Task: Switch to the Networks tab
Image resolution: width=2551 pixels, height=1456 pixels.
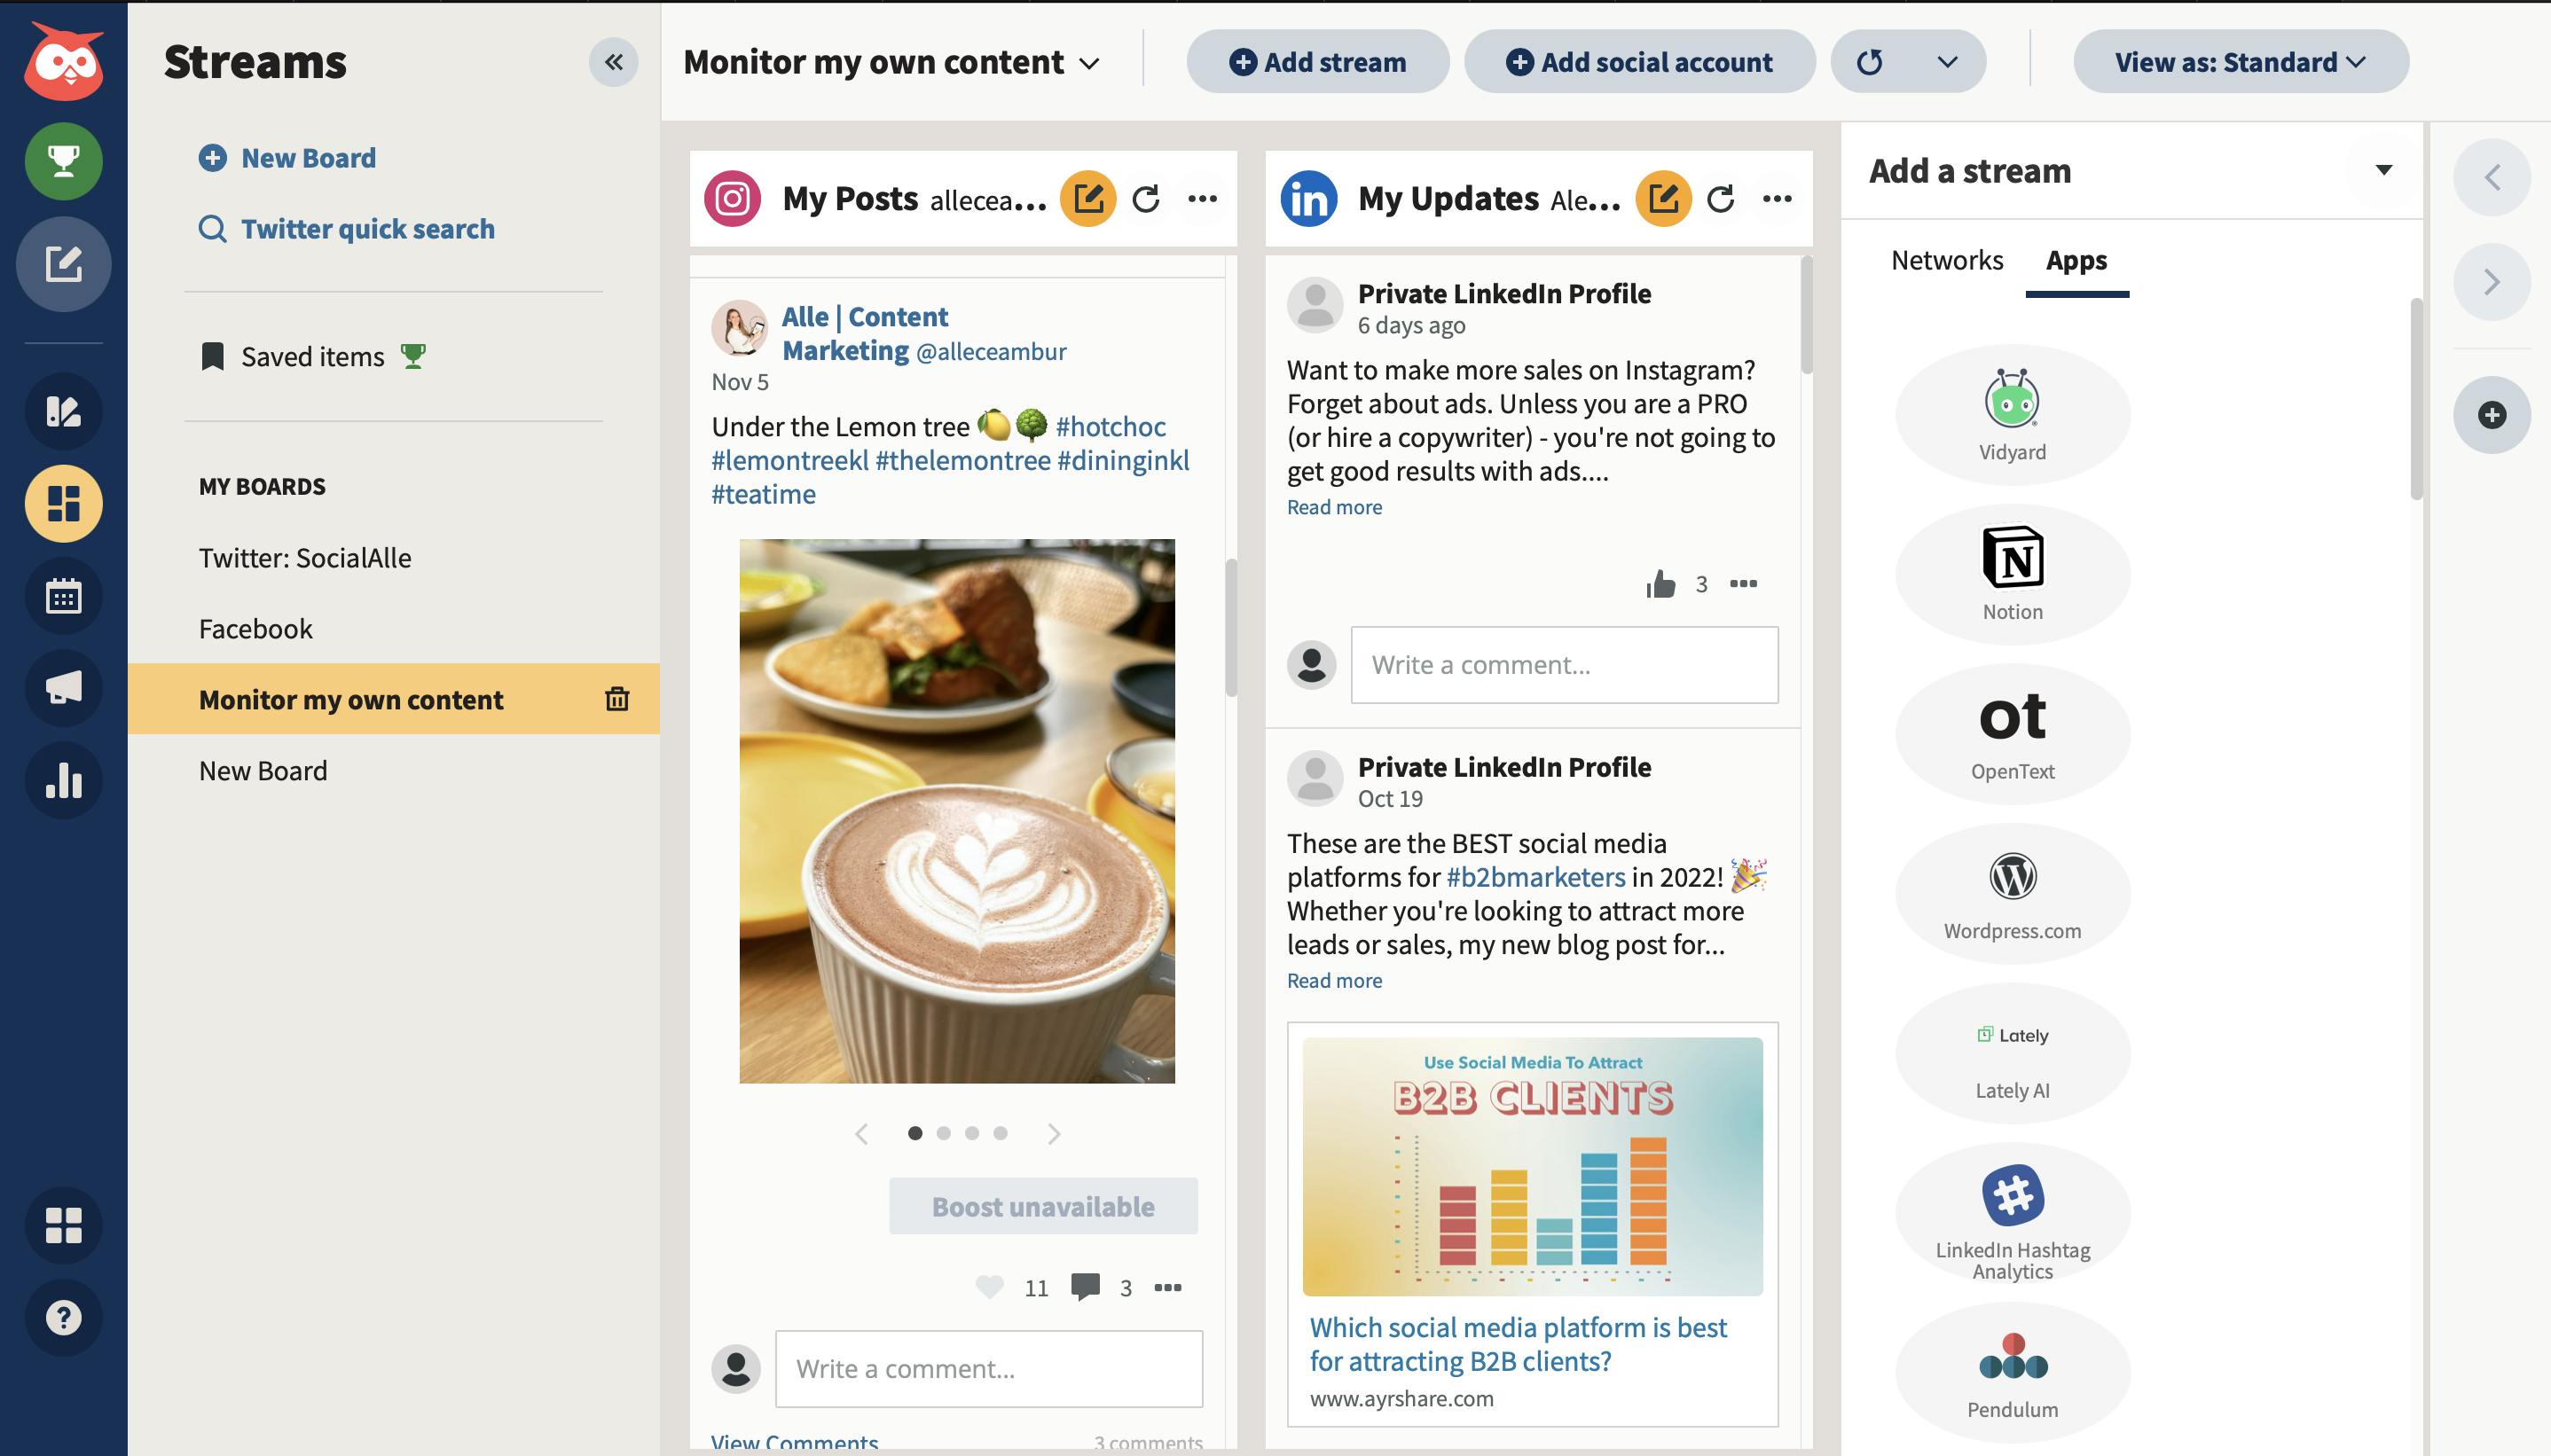Action: 1947,259
